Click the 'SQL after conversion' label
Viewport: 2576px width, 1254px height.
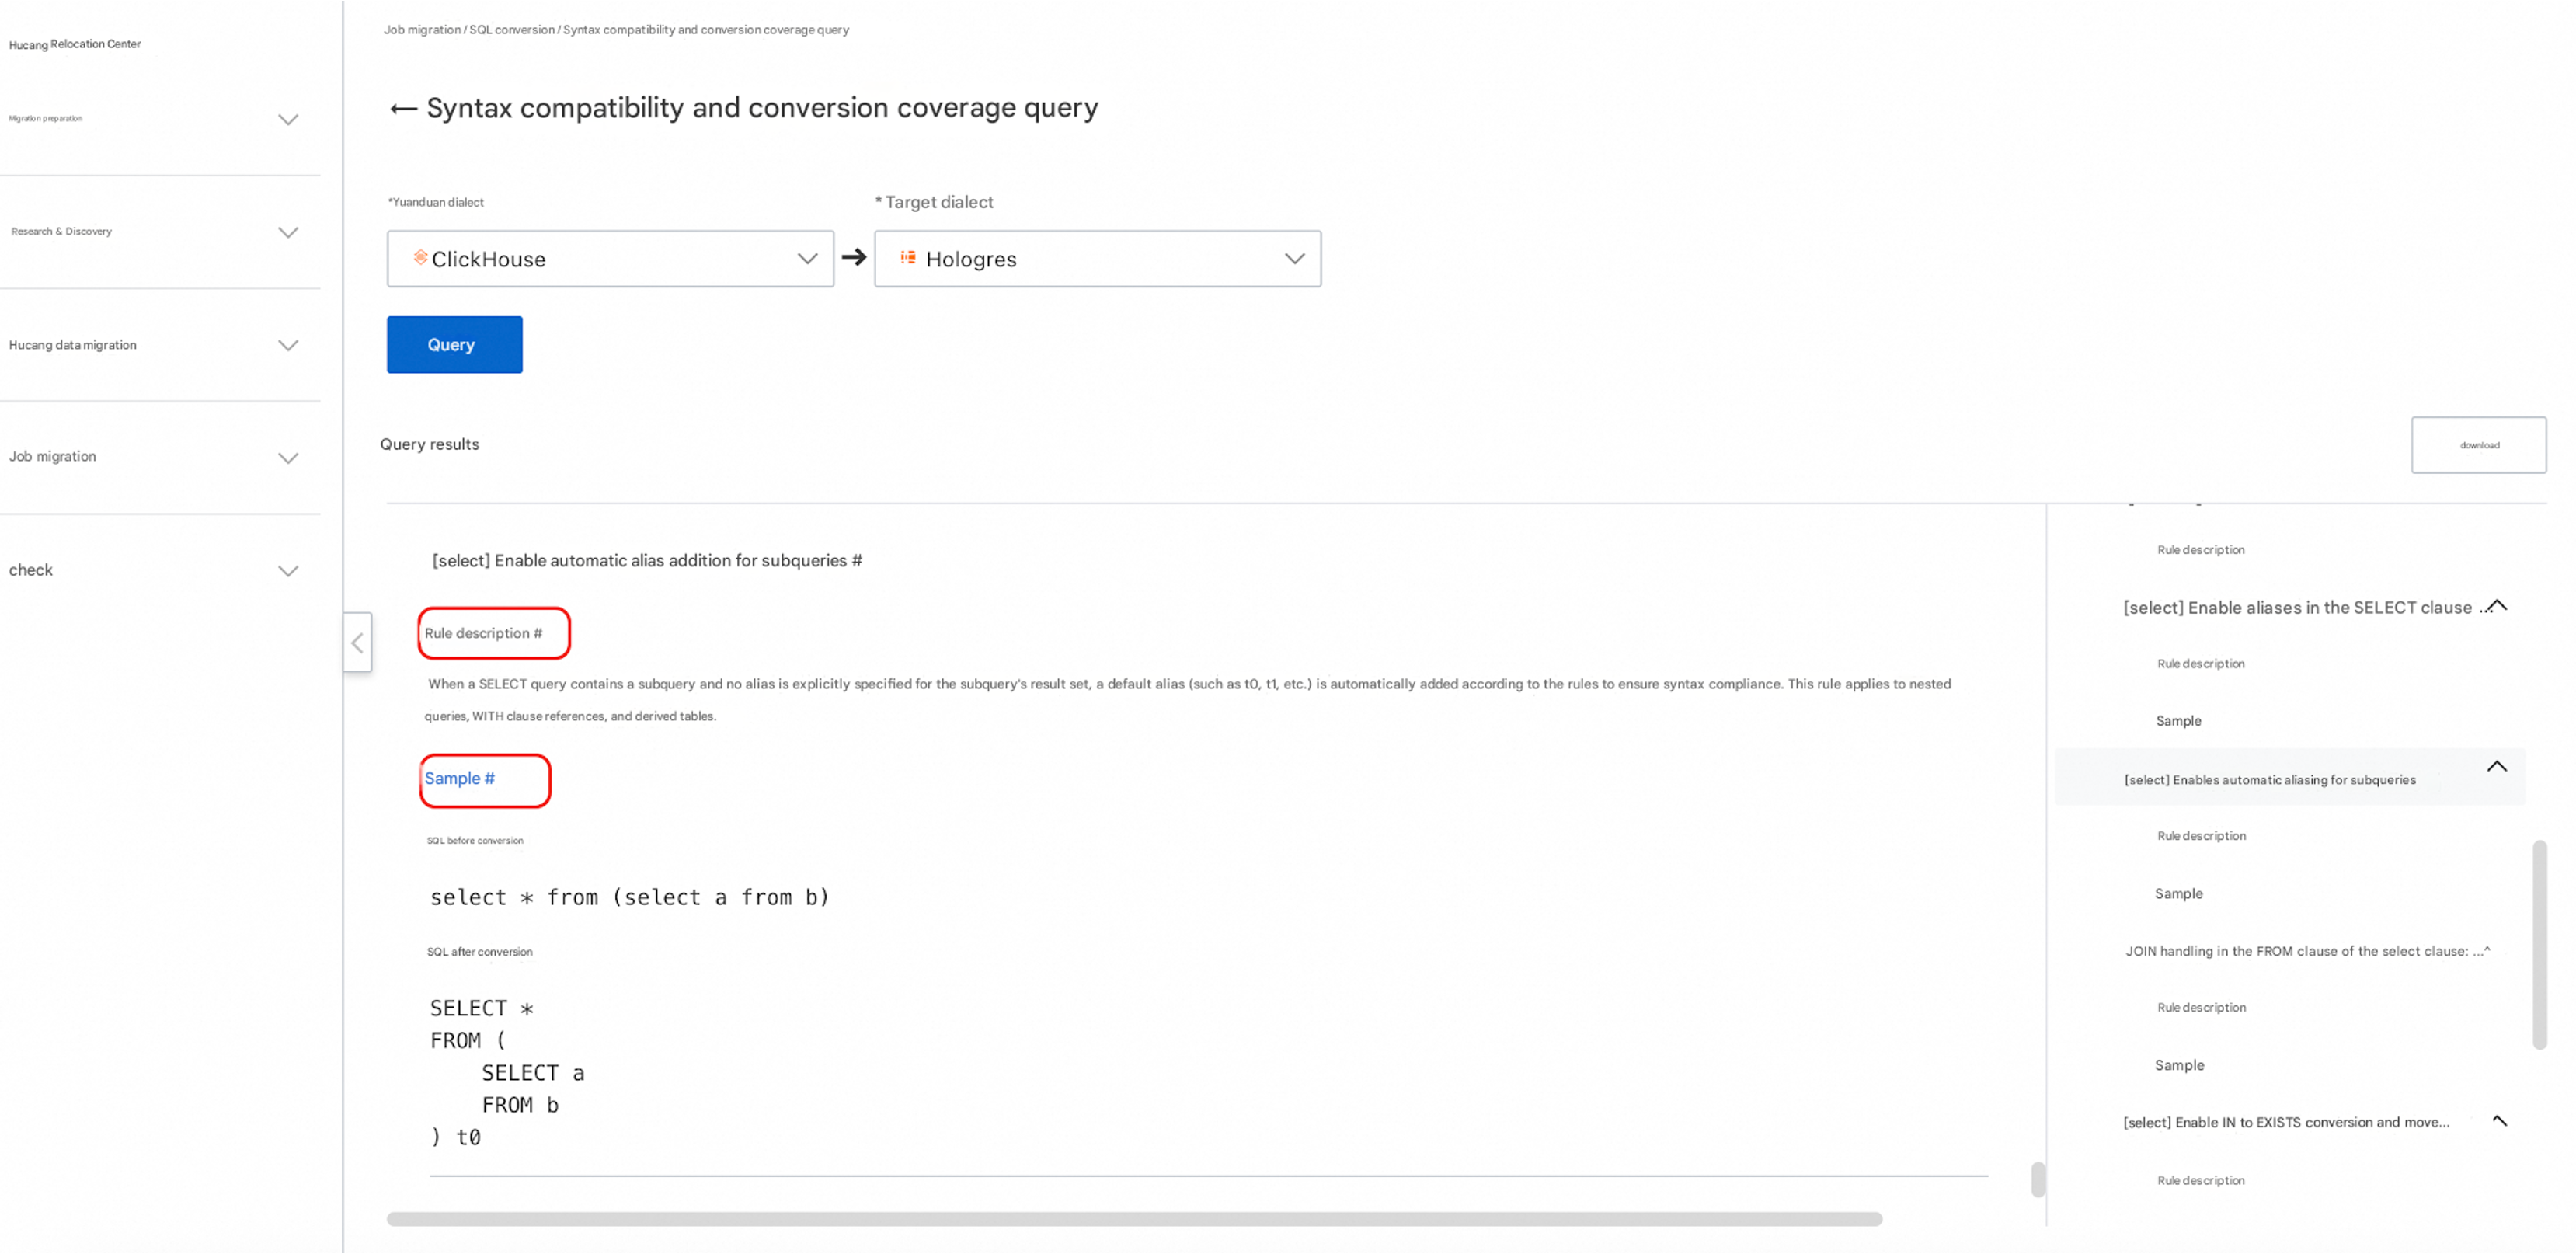[479, 952]
